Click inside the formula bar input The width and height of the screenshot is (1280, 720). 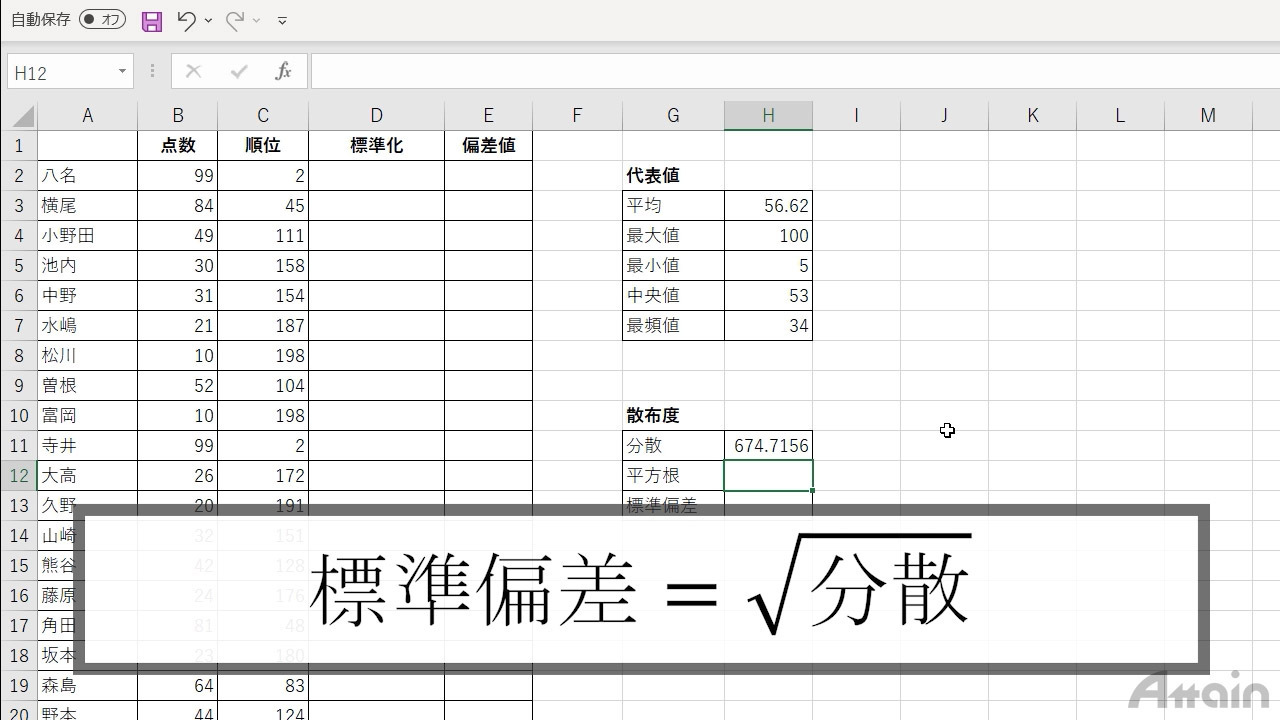[x=790, y=72]
